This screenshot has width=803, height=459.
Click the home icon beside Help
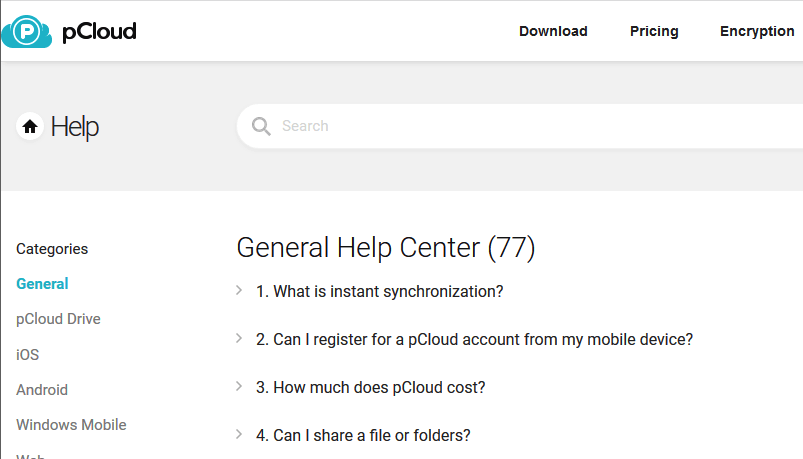(x=30, y=126)
